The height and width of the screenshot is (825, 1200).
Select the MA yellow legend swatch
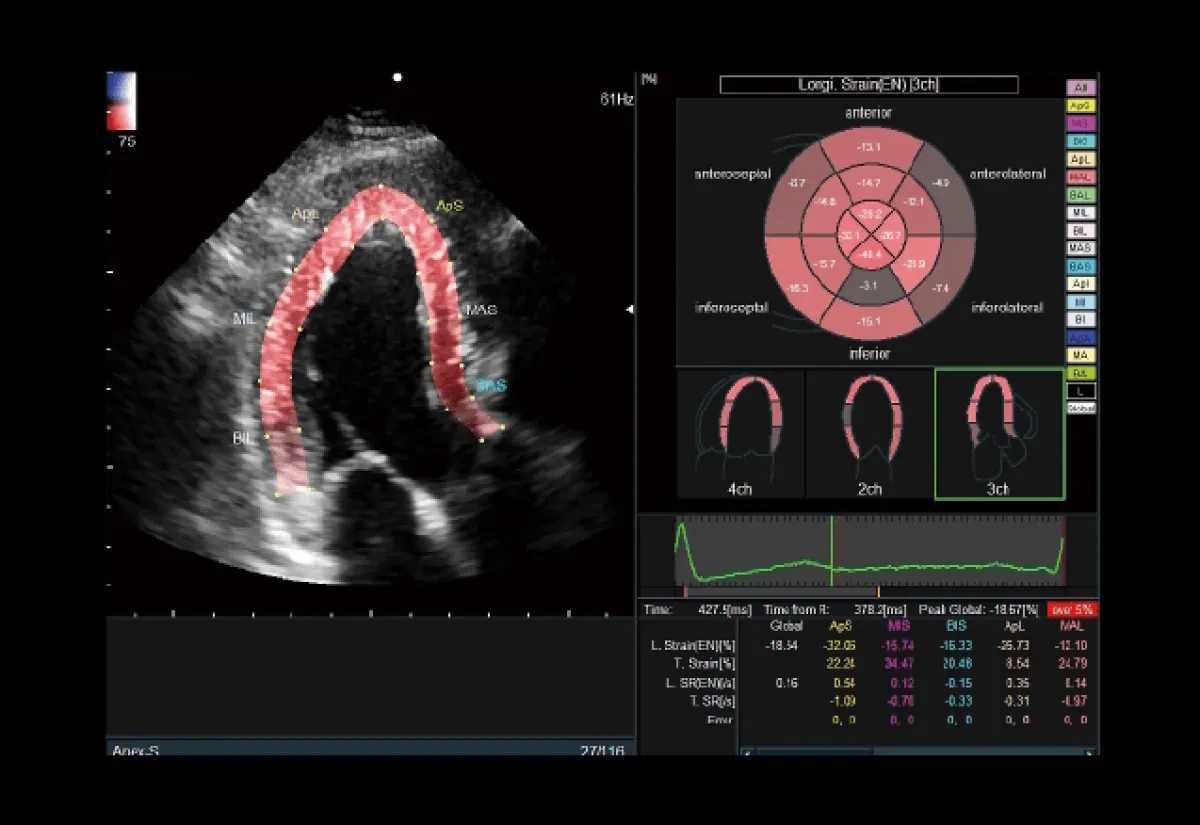1081,355
